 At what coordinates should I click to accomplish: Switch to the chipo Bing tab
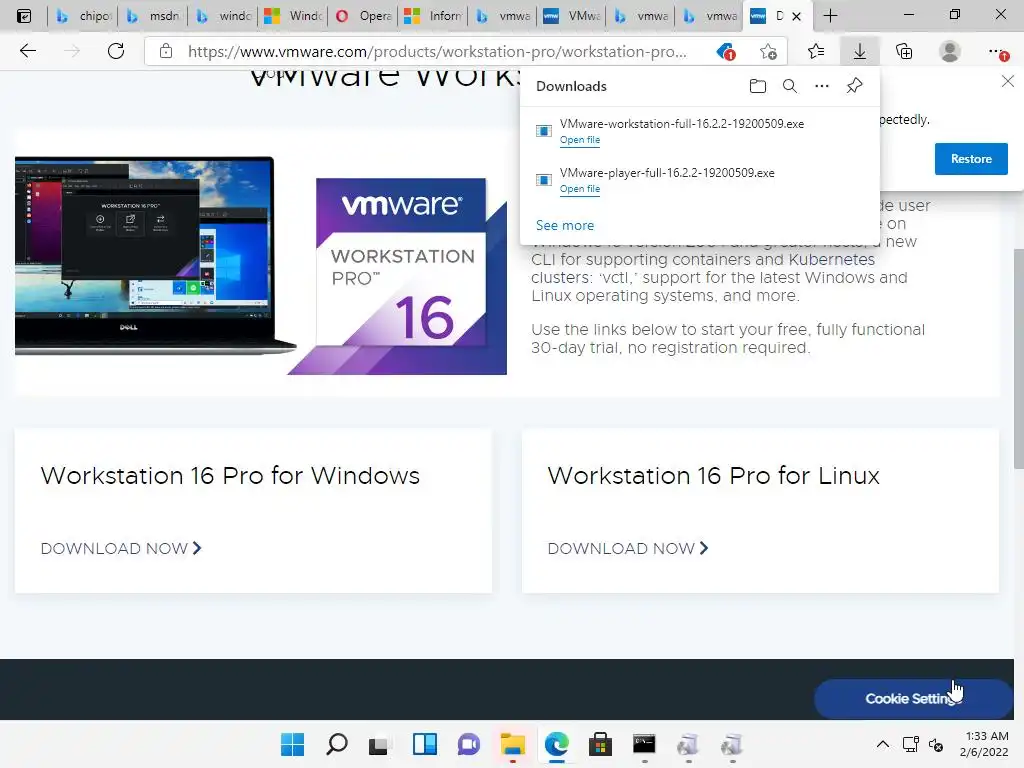(83, 16)
